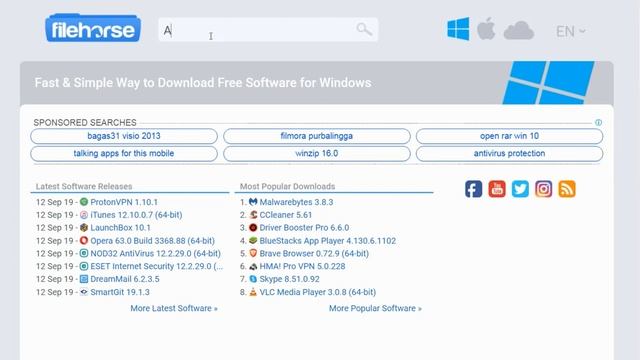Click sponsored search bagas31 visio 2013
The width and height of the screenshot is (640, 360).
pyautogui.click(x=124, y=136)
